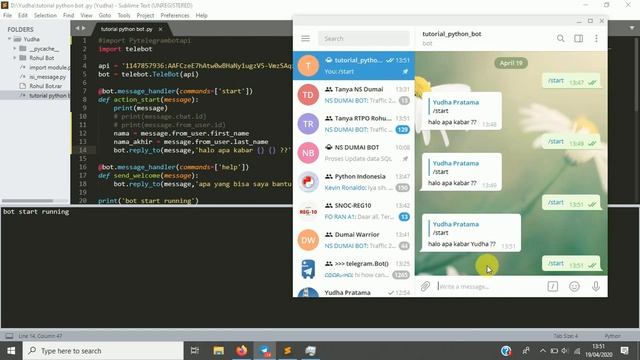Open Dumai Warrior group avatar

pyautogui.click(x=308, y=240)
